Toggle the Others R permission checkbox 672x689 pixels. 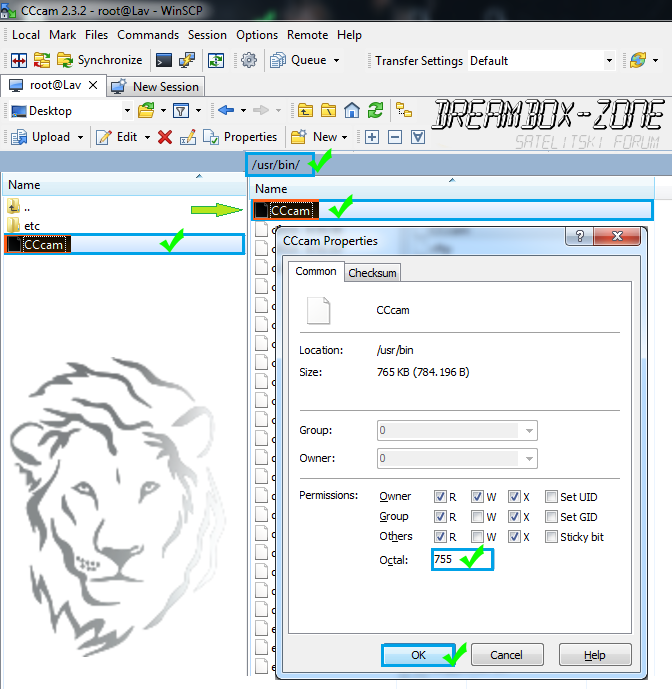point(440,536)
